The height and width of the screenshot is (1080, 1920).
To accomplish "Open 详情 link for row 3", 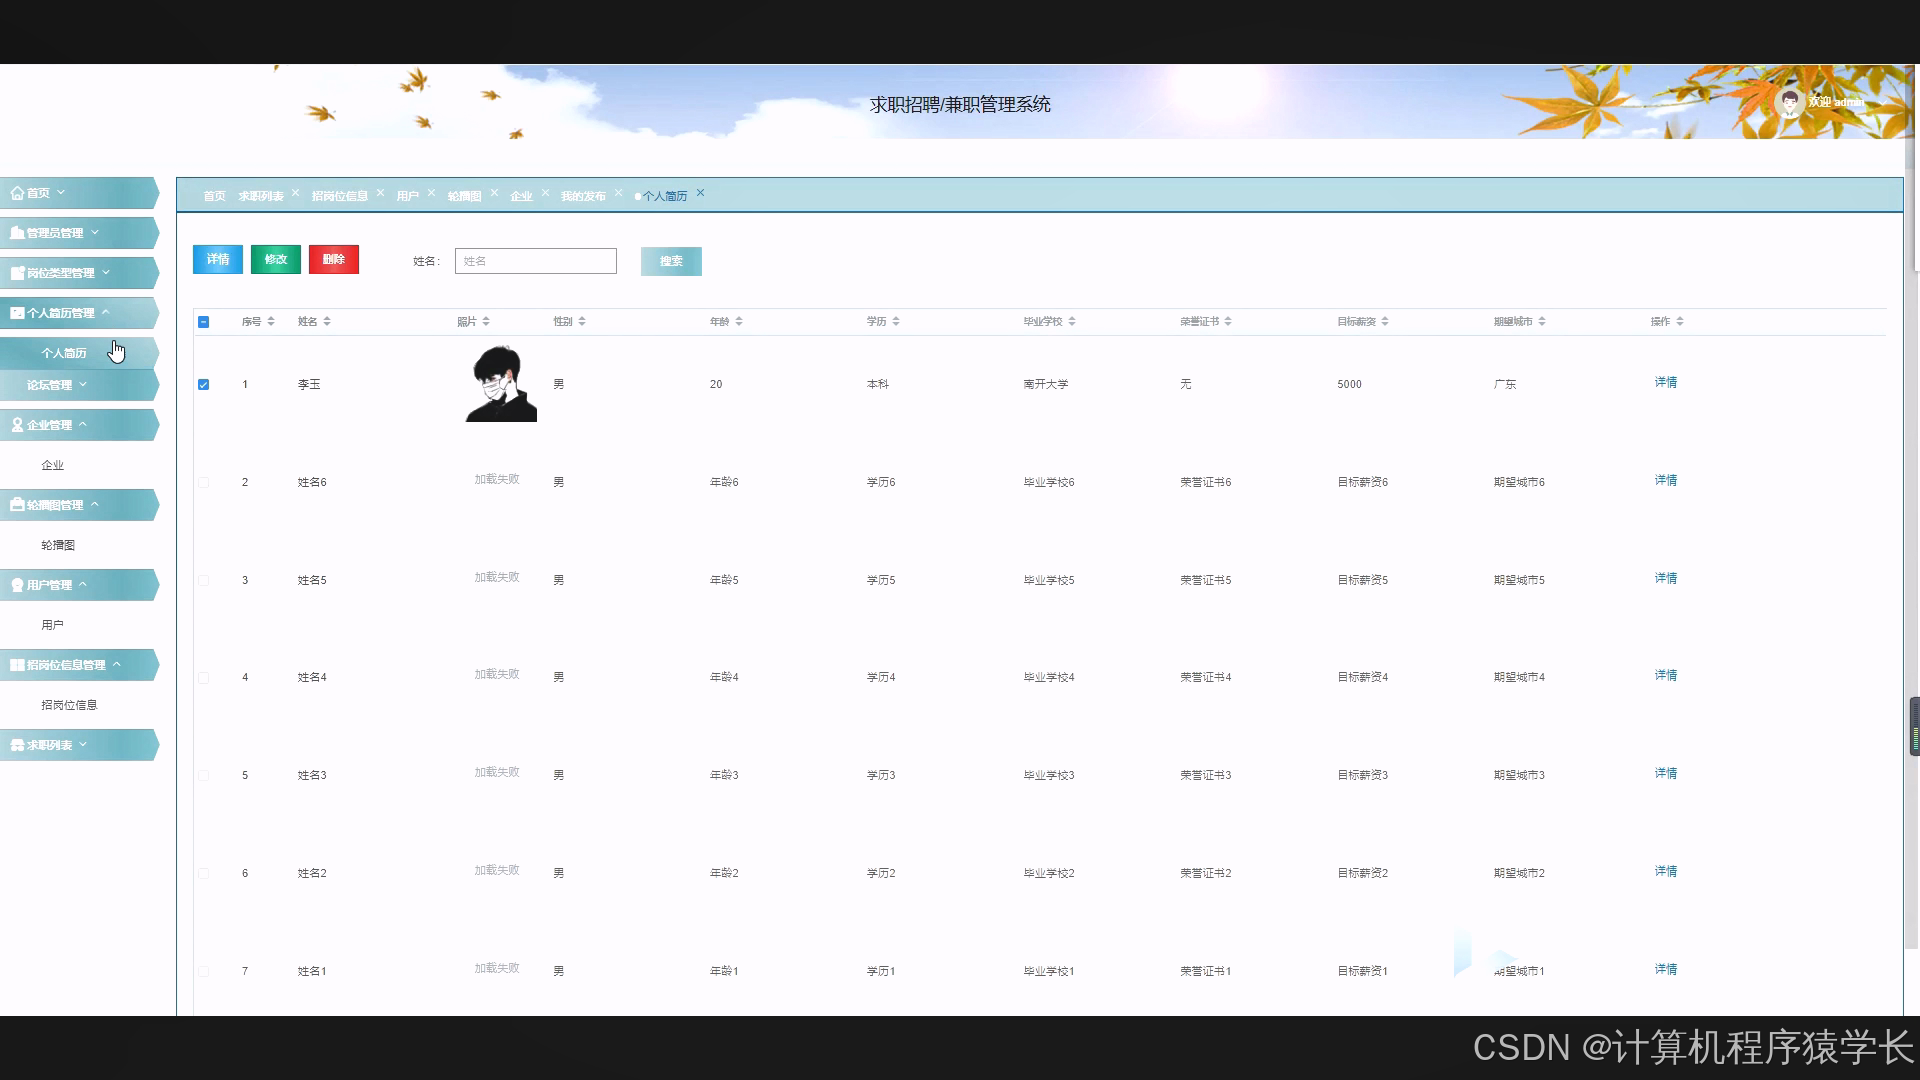I will pyautogui.click(x=1665, y=578).
